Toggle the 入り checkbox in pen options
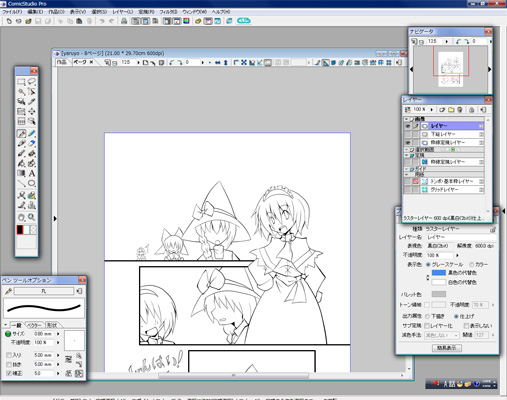Image resolution: width=507 pixels, height=400 pixels. point(9,355)
